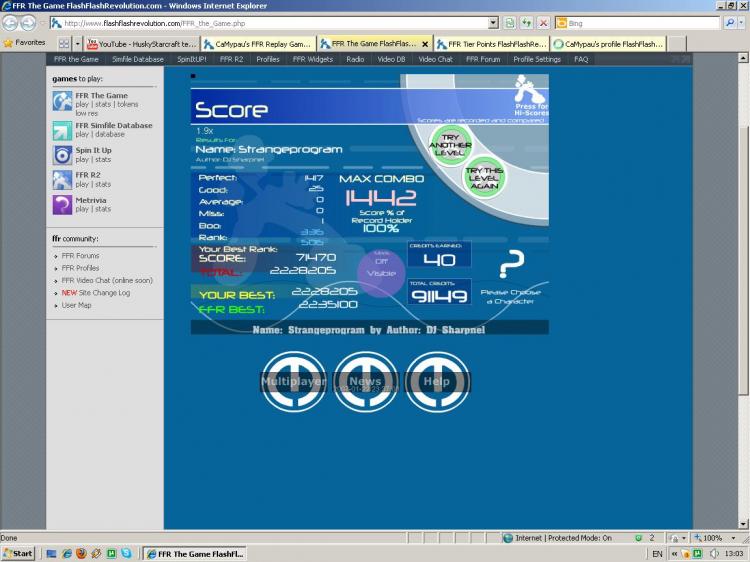Open the address bar URL dropdown

(493, 22)
